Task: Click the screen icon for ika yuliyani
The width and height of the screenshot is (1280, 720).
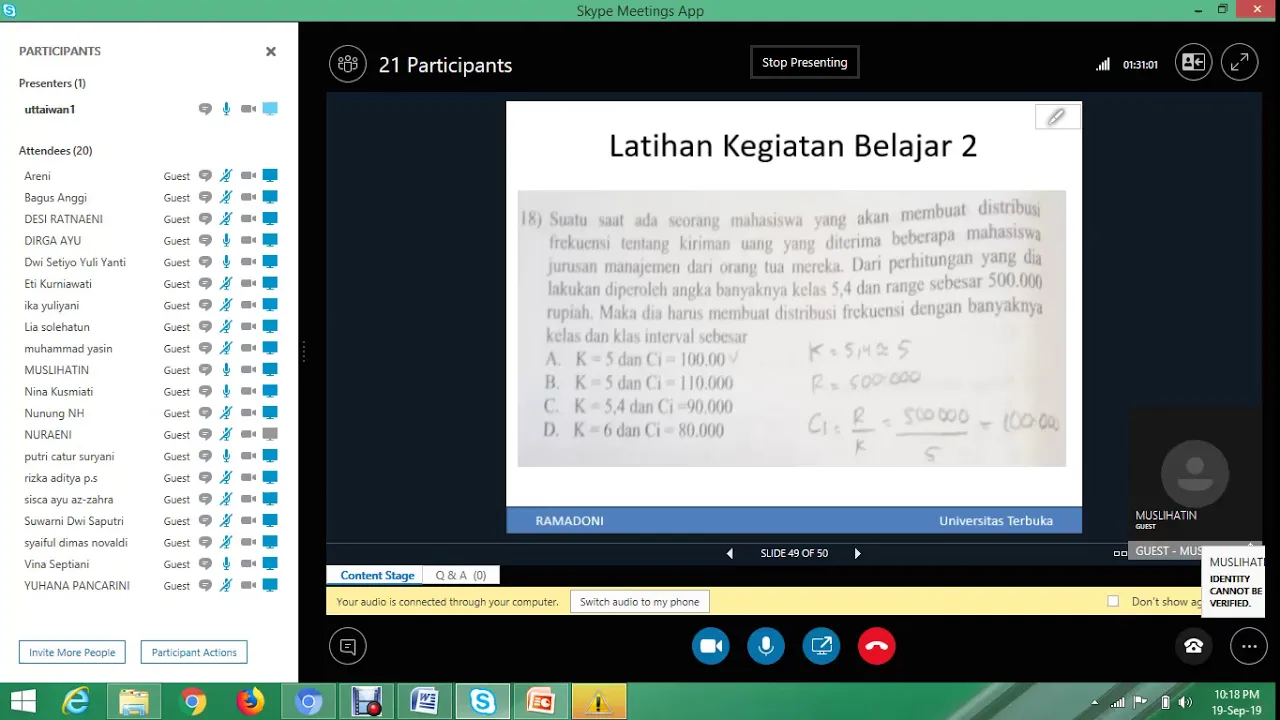Action: pyautogui.click(x=270, y=306)
